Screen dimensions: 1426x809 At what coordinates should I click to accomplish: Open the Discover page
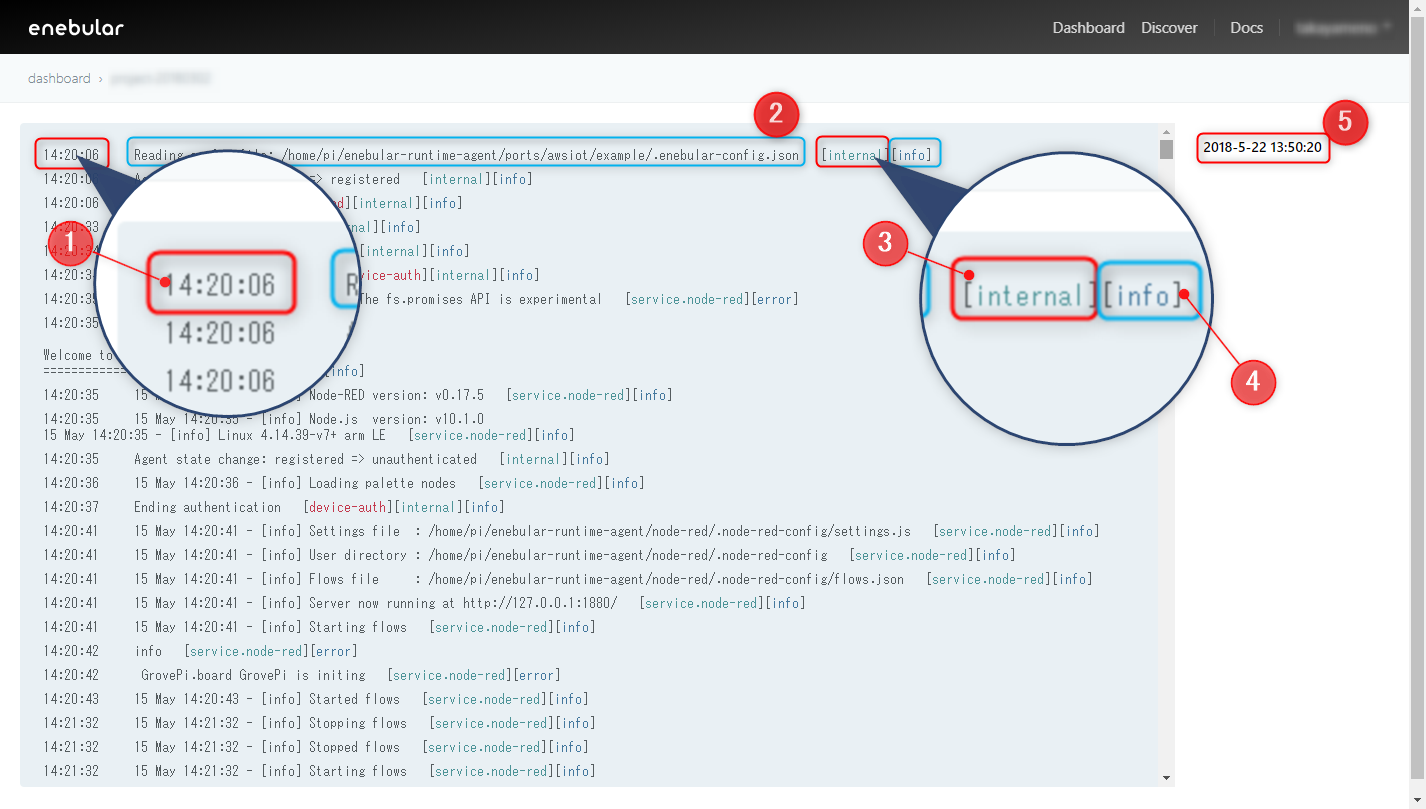point(1168,27)
